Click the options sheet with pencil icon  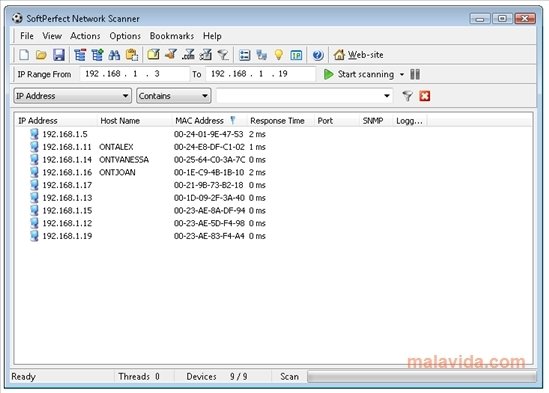coord(206,55)
